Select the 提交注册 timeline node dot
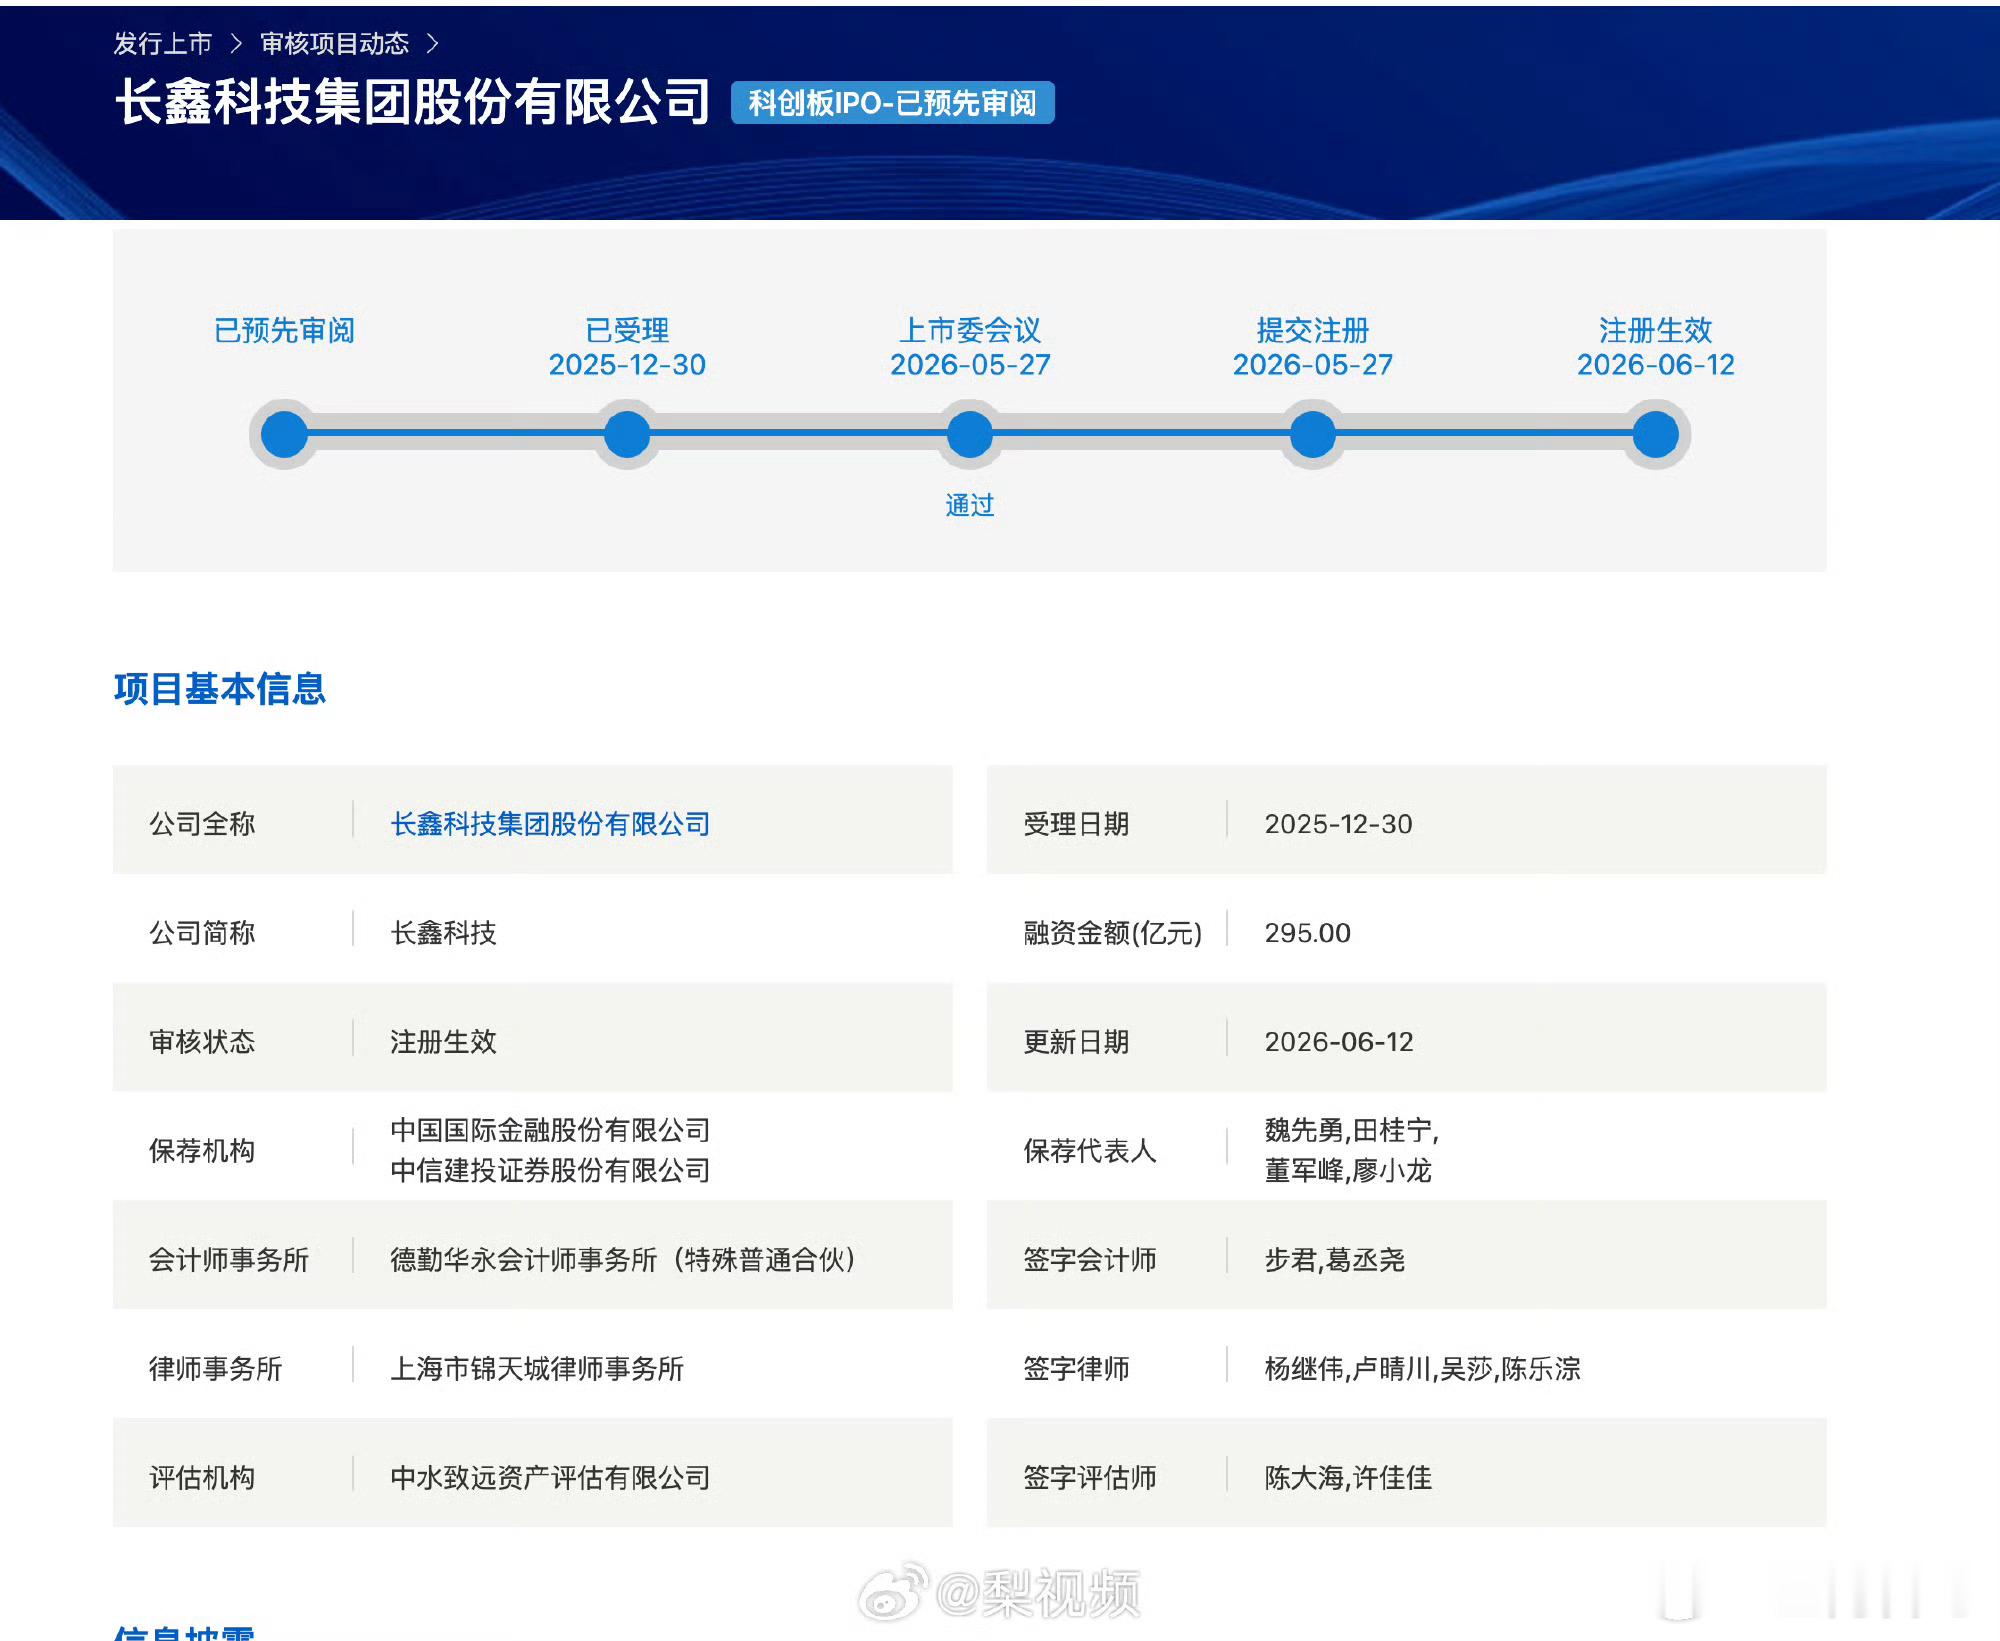The image size is (2000, 1641). click(x=1313, y=435)
